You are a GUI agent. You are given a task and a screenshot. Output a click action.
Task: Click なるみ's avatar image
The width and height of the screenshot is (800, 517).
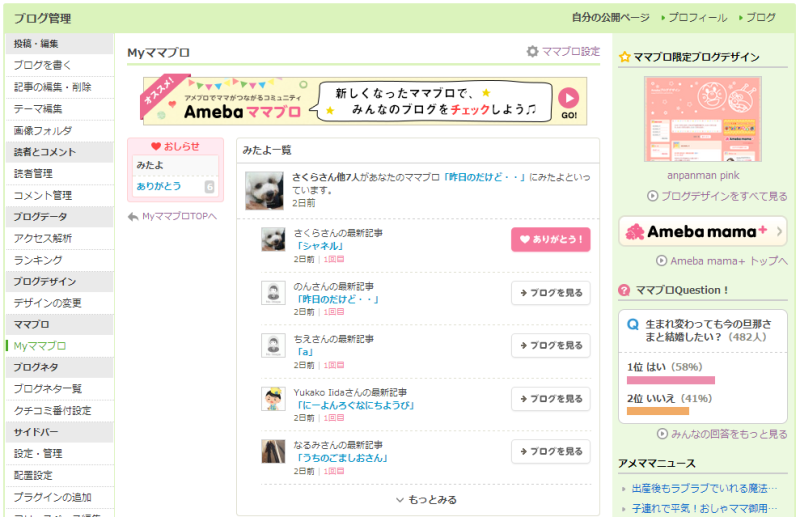coord(273,451)
